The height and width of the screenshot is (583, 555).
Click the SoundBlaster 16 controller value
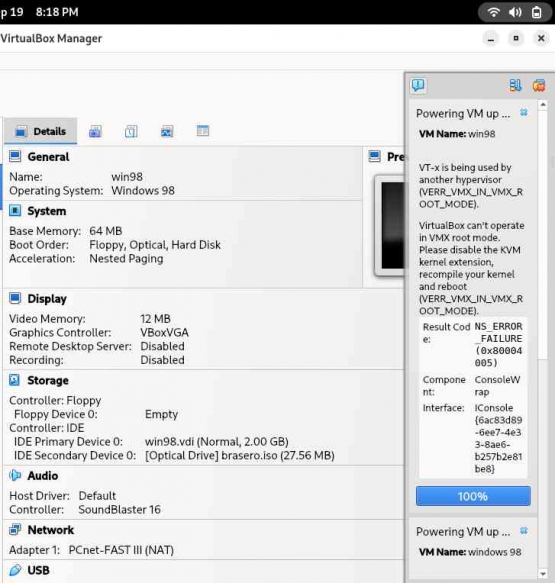119,510
